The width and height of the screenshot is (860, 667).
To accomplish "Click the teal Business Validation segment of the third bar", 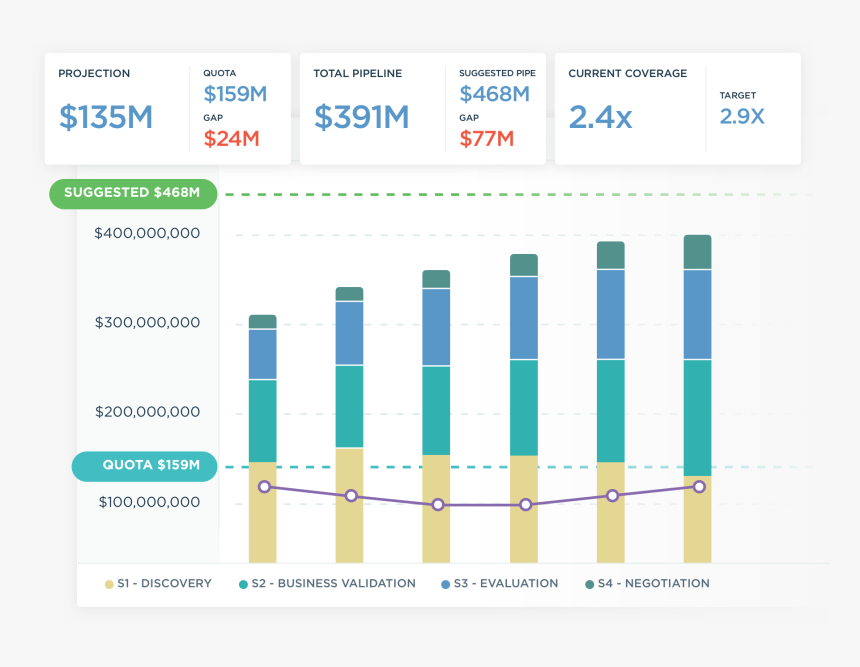I will tap(436, 410).
